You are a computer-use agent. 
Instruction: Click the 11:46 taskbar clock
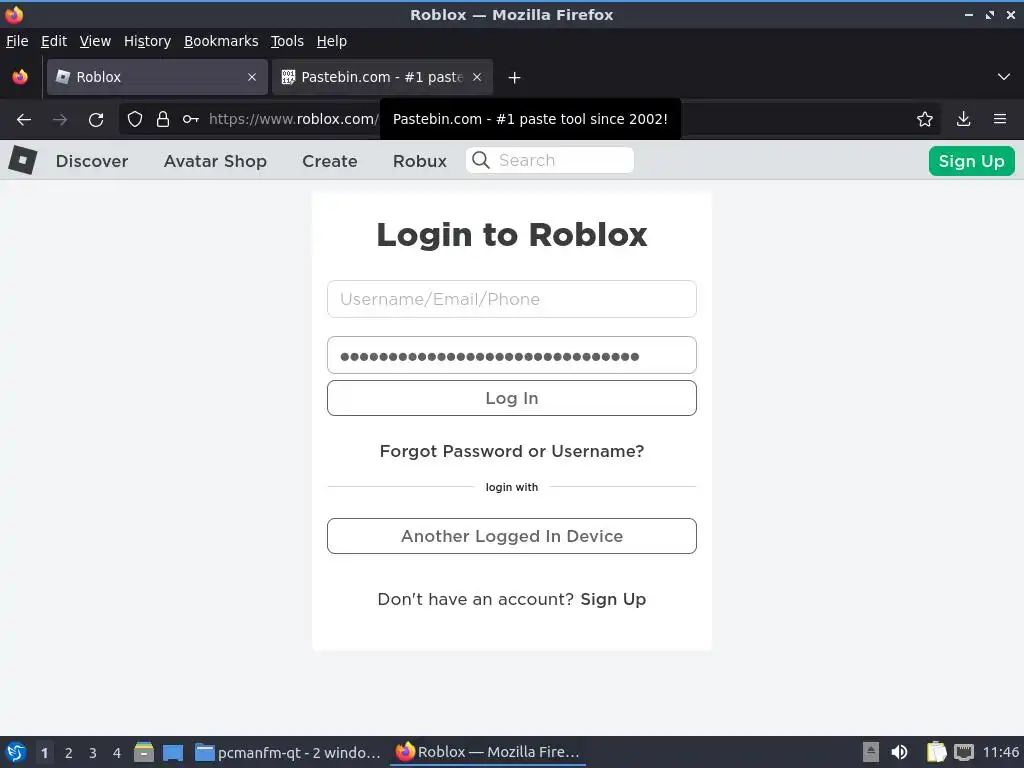1001,752
